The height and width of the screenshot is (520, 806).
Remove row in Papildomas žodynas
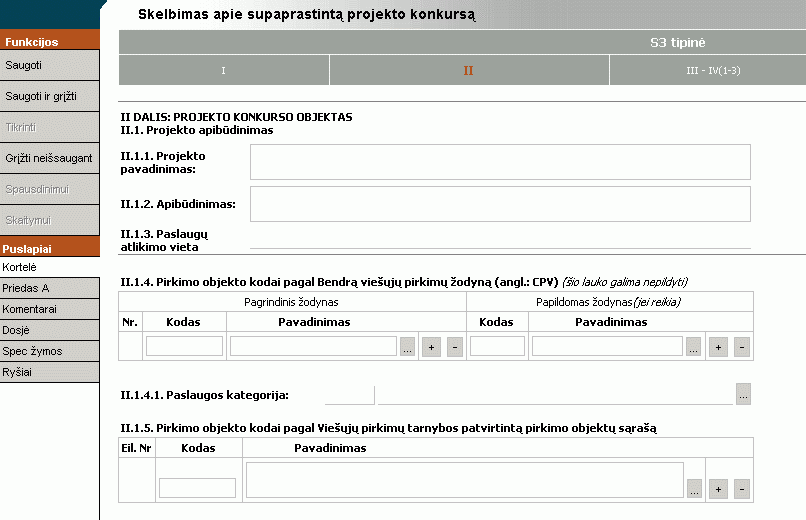[742, 347]
